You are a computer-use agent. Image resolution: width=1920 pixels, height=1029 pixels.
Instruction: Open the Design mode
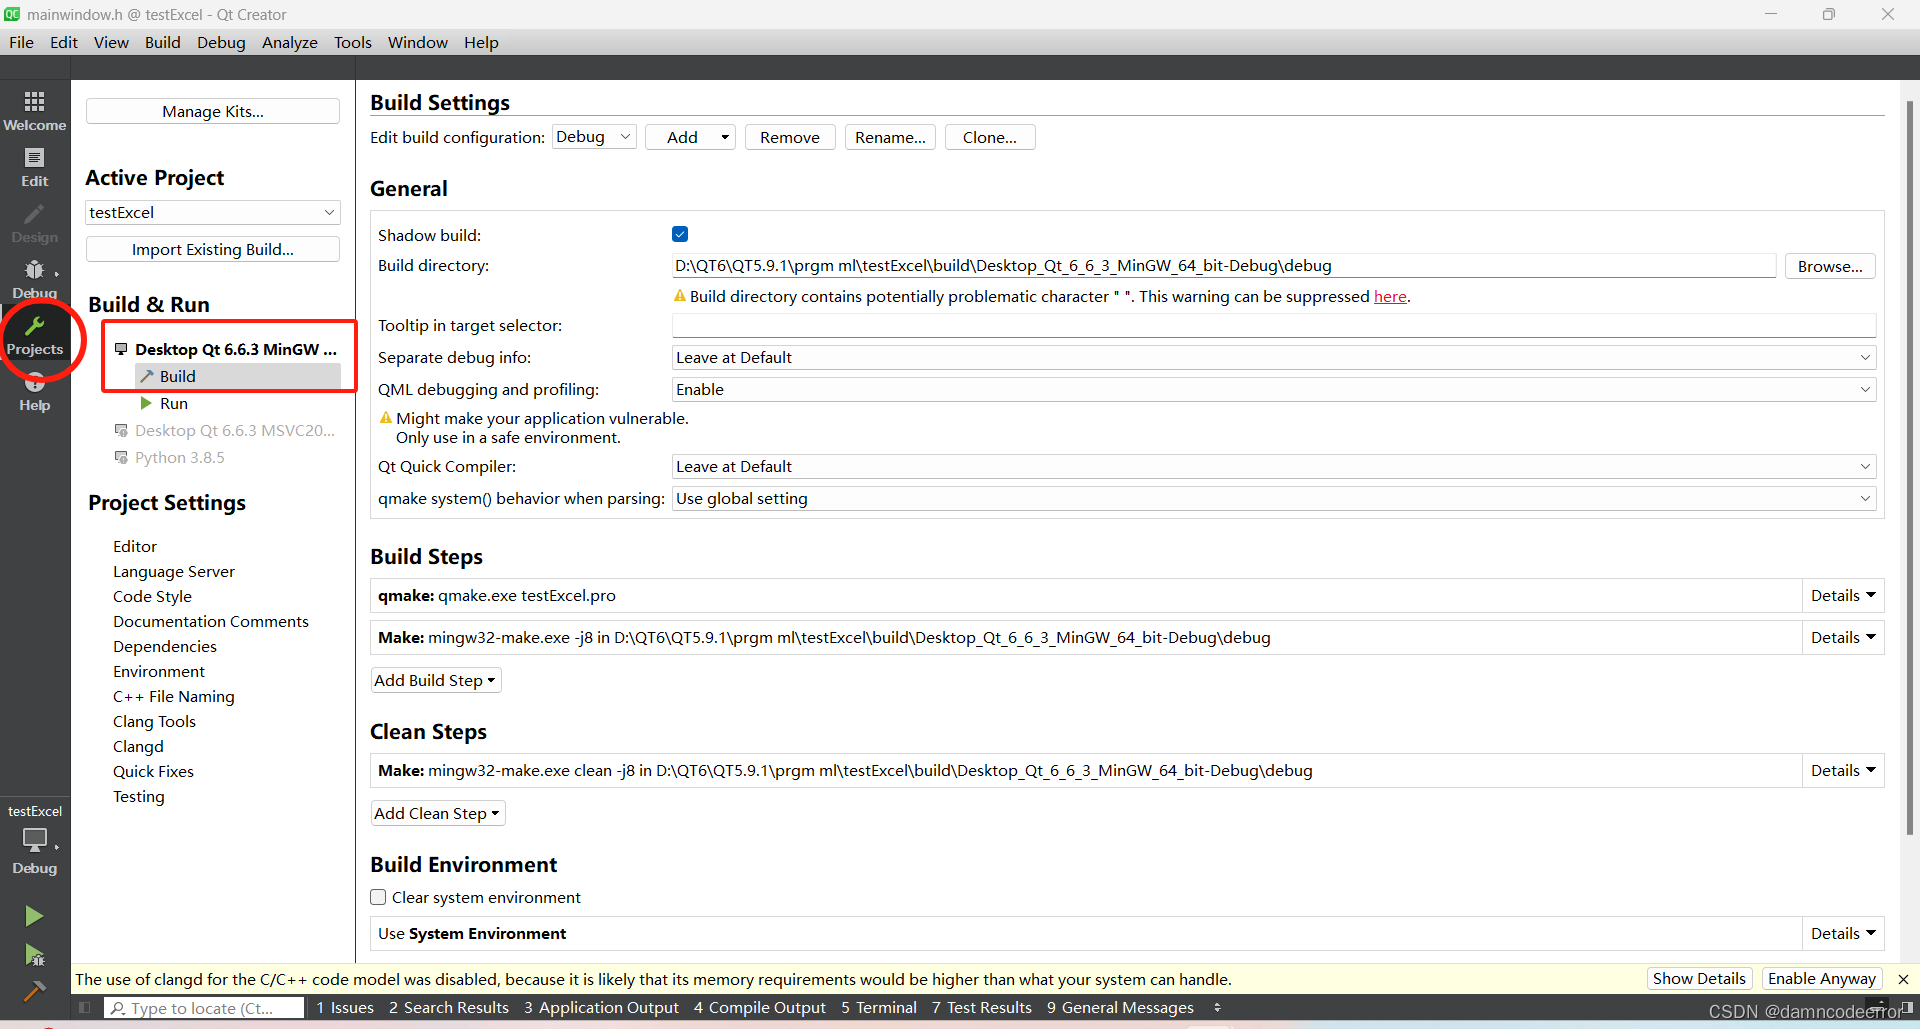click(x=34, y=223)
